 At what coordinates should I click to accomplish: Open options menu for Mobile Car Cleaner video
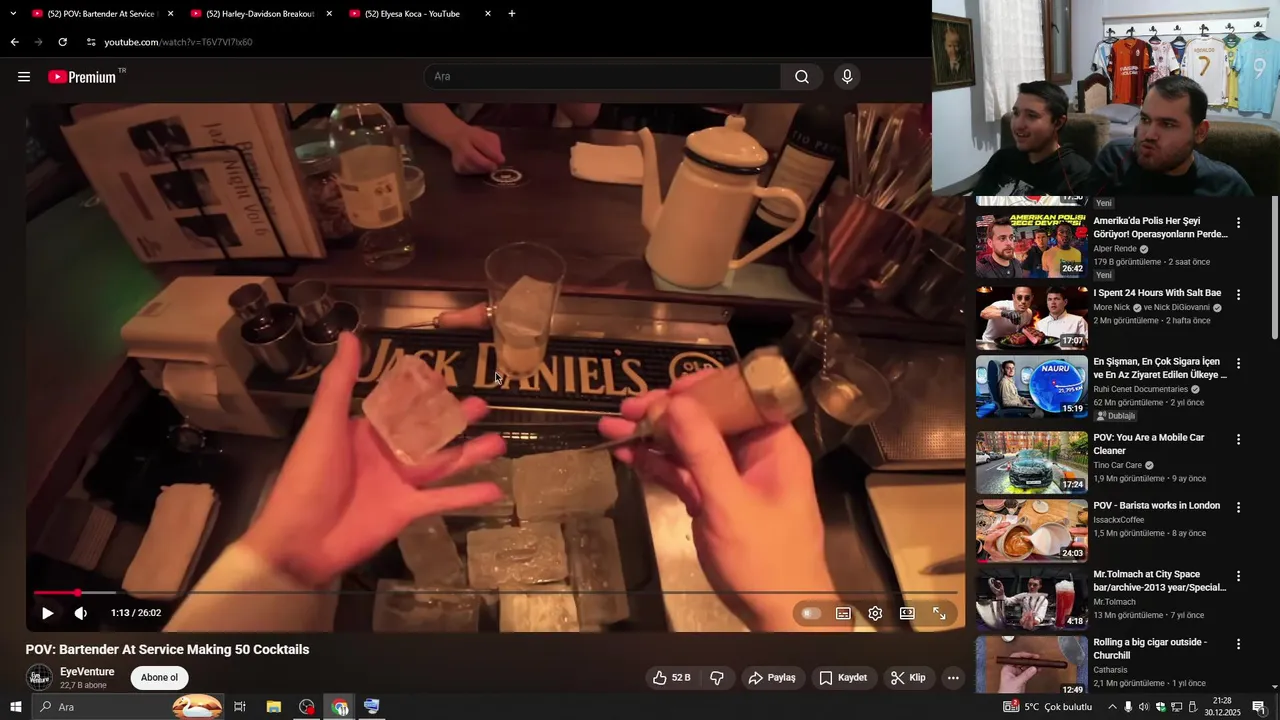coord(1238,439)
